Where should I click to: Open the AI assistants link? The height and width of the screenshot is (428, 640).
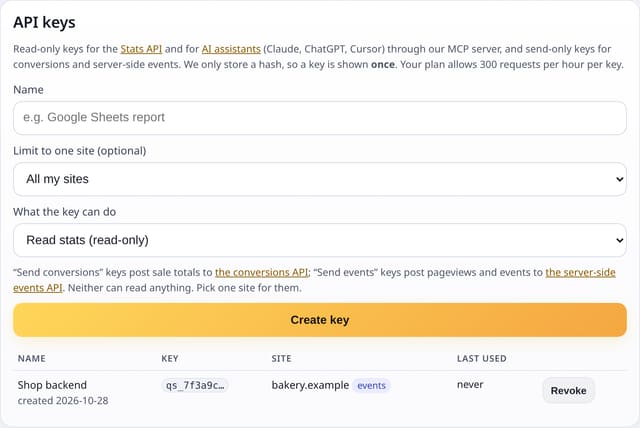pos(231,49)
